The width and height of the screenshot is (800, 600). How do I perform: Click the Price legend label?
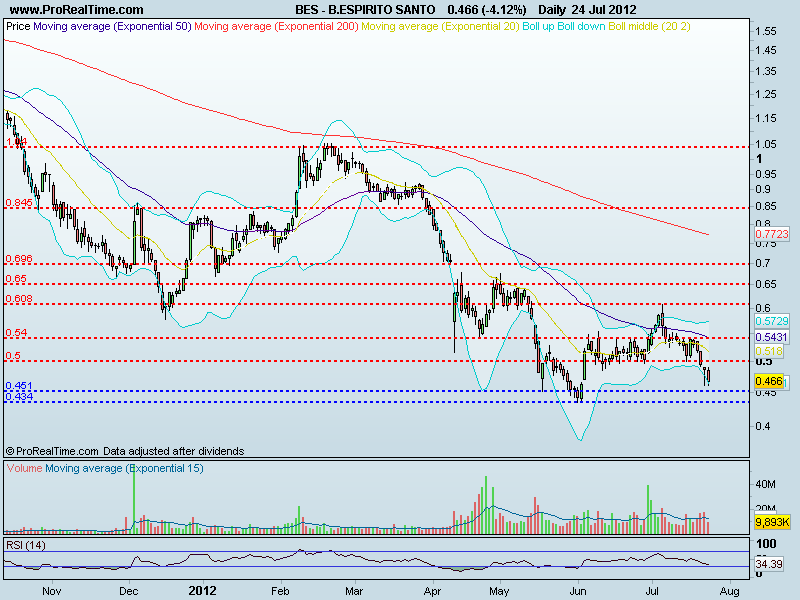tap(18, 26)
